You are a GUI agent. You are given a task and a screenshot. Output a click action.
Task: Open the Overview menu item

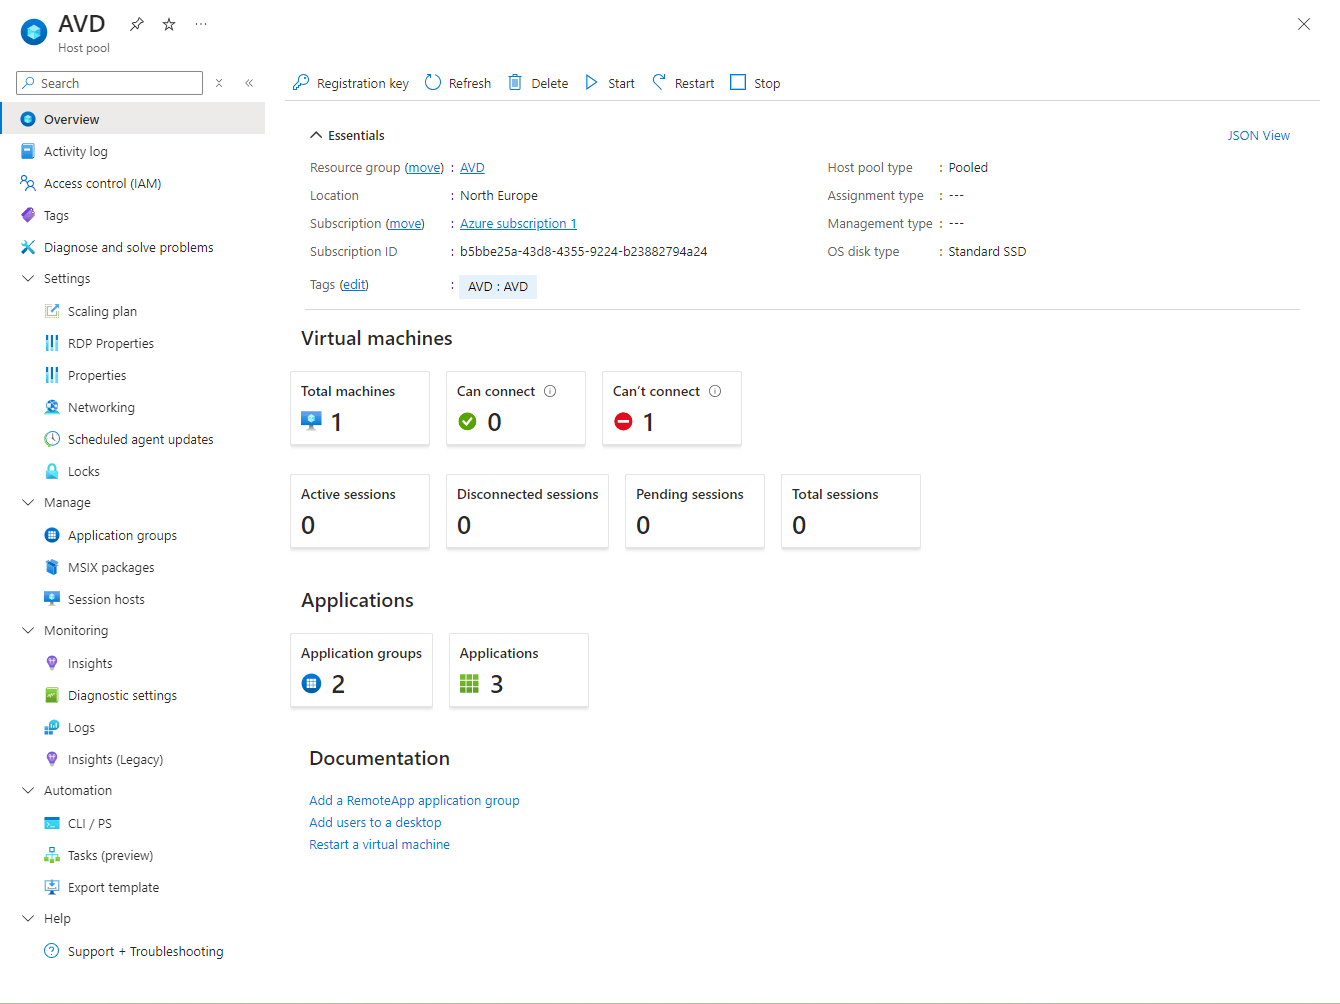click(132, 119)
